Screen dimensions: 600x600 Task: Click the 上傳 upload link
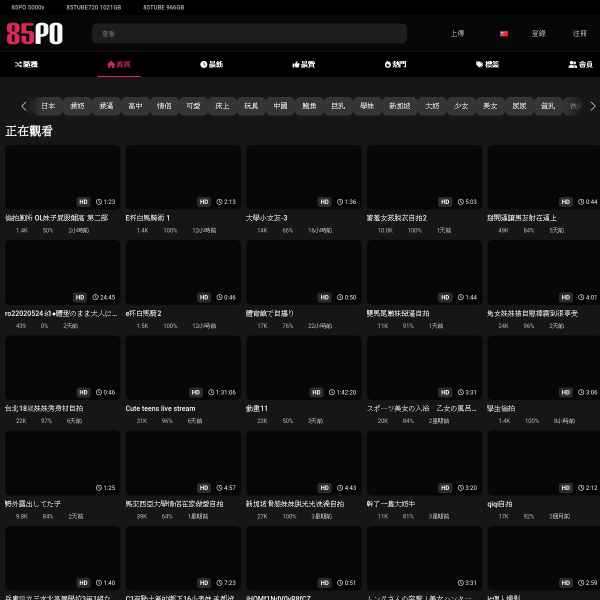[457, 34]
